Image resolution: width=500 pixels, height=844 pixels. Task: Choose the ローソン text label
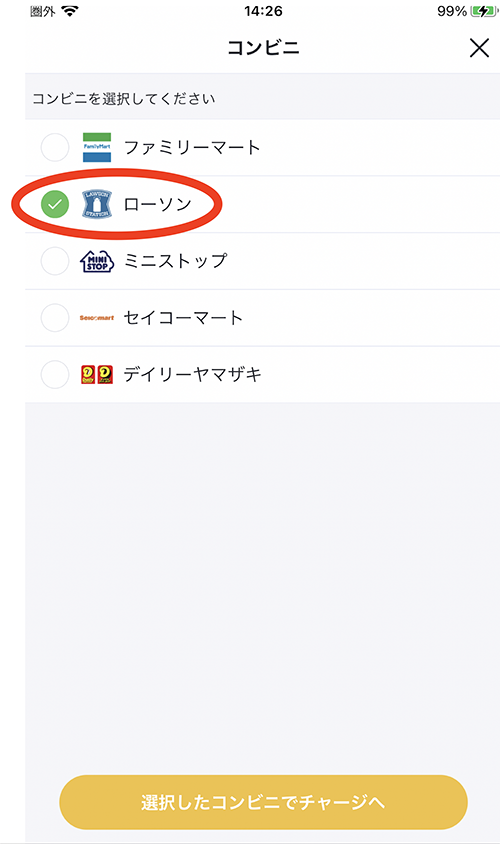158,204
